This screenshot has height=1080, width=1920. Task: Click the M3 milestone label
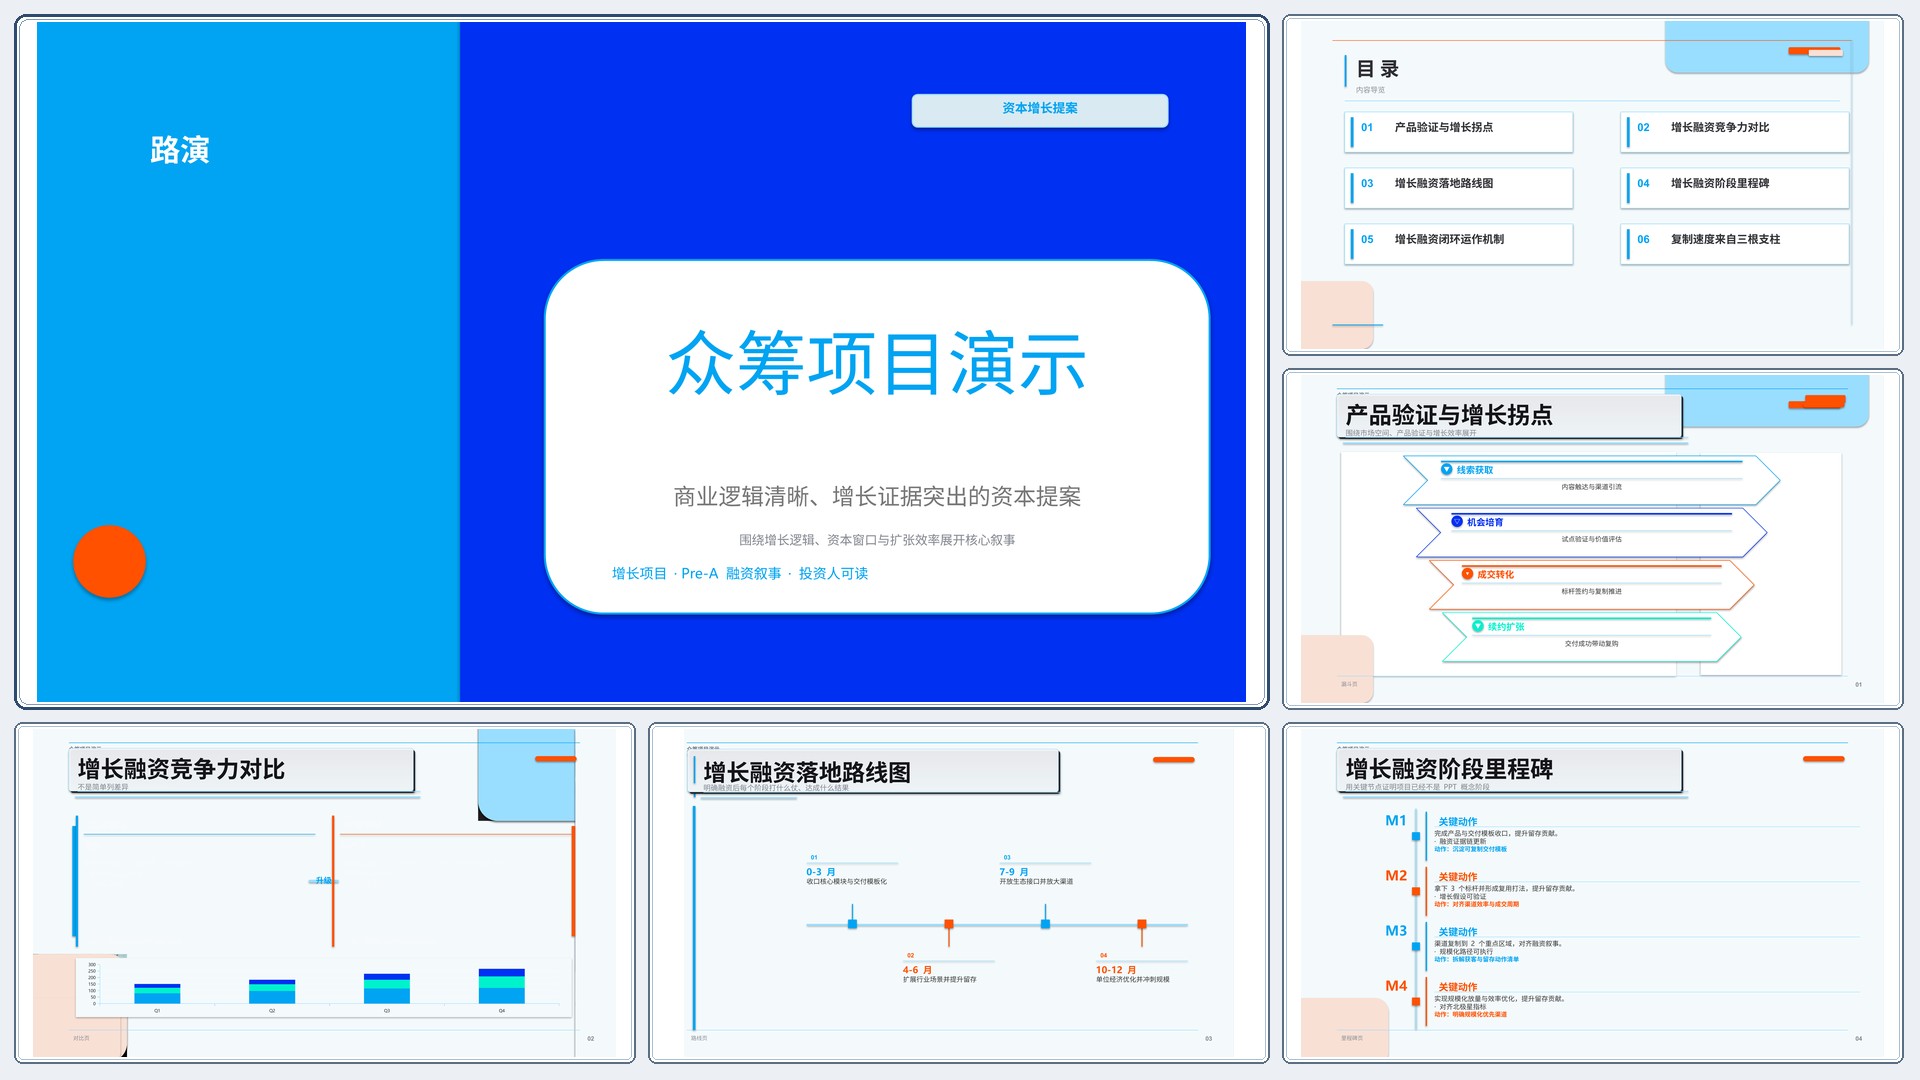[x=1396, y=930]
